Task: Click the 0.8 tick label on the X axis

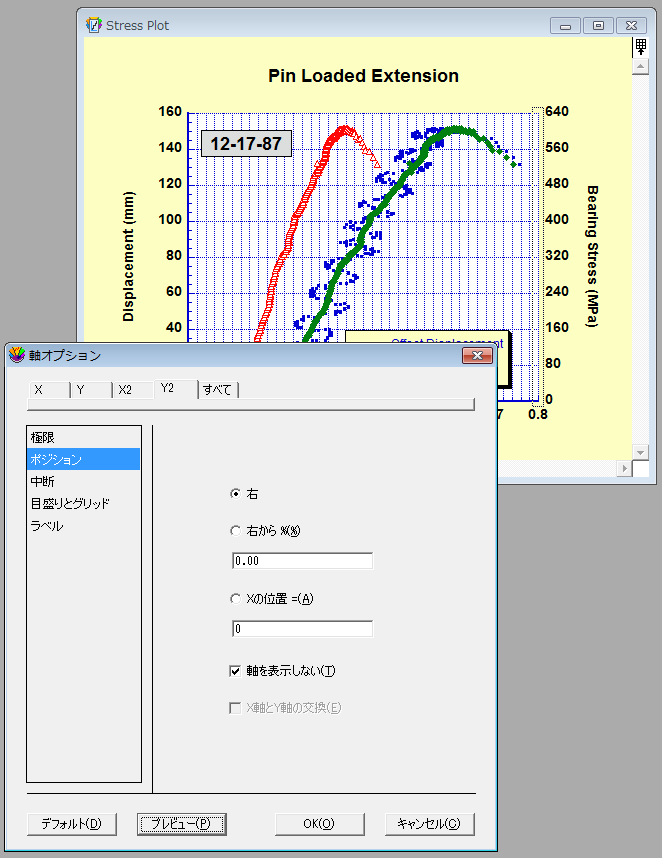Action: point(538,414)
